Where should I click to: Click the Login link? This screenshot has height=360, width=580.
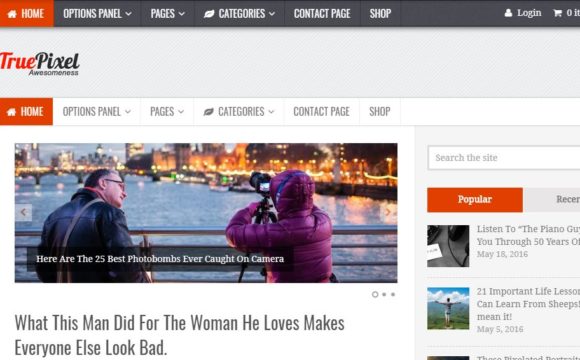pyautogui.click(x=529, y=13)
